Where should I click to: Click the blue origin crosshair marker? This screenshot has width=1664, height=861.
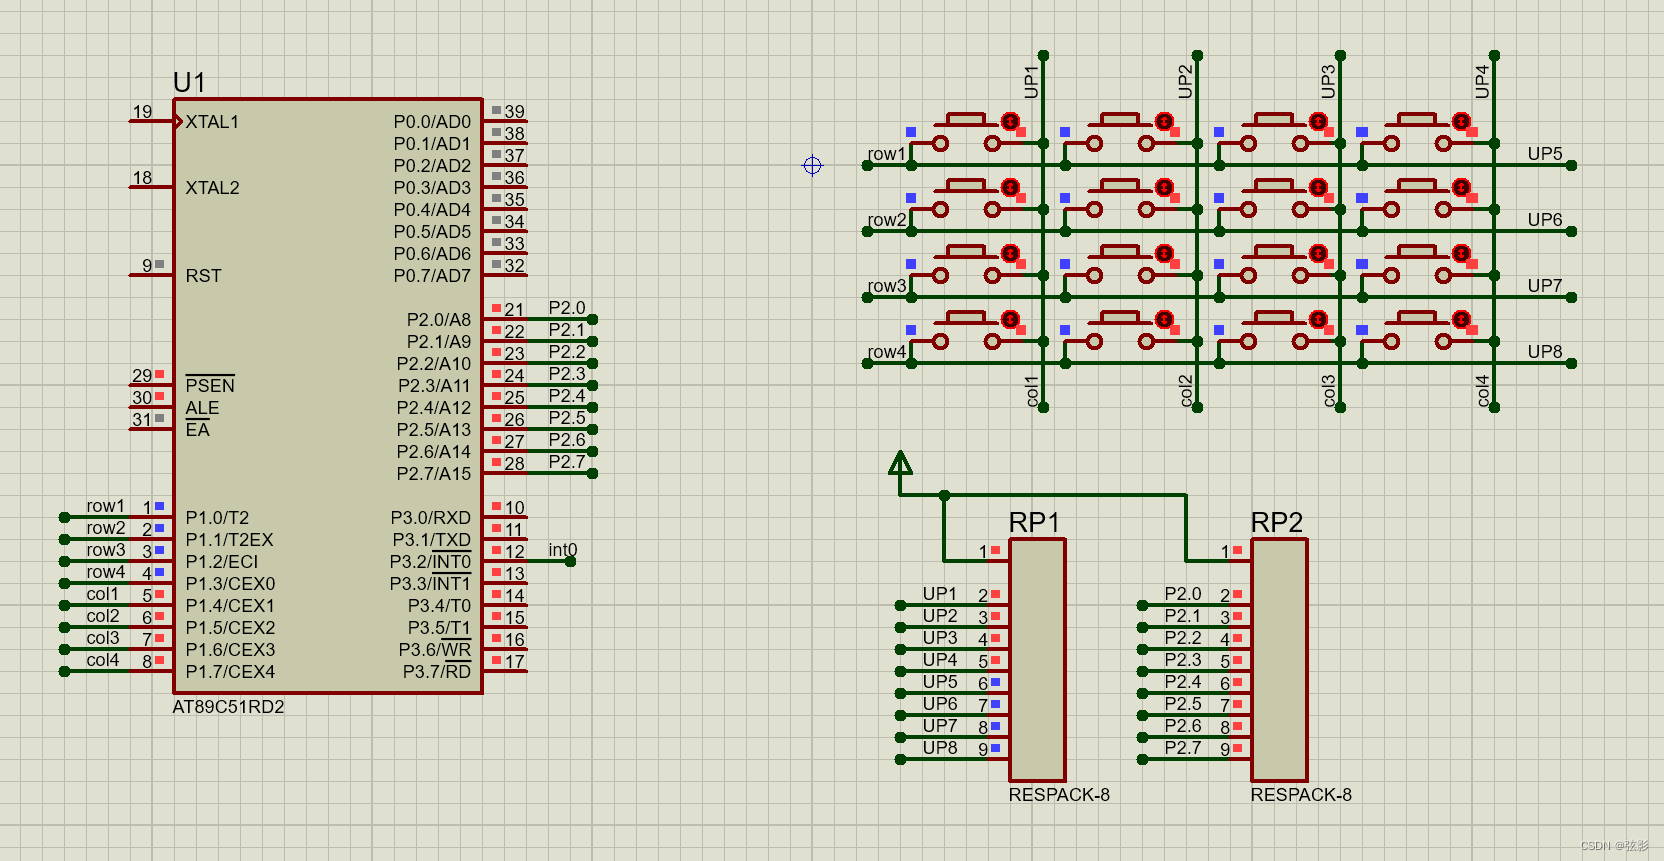click(x=812, y=165)
